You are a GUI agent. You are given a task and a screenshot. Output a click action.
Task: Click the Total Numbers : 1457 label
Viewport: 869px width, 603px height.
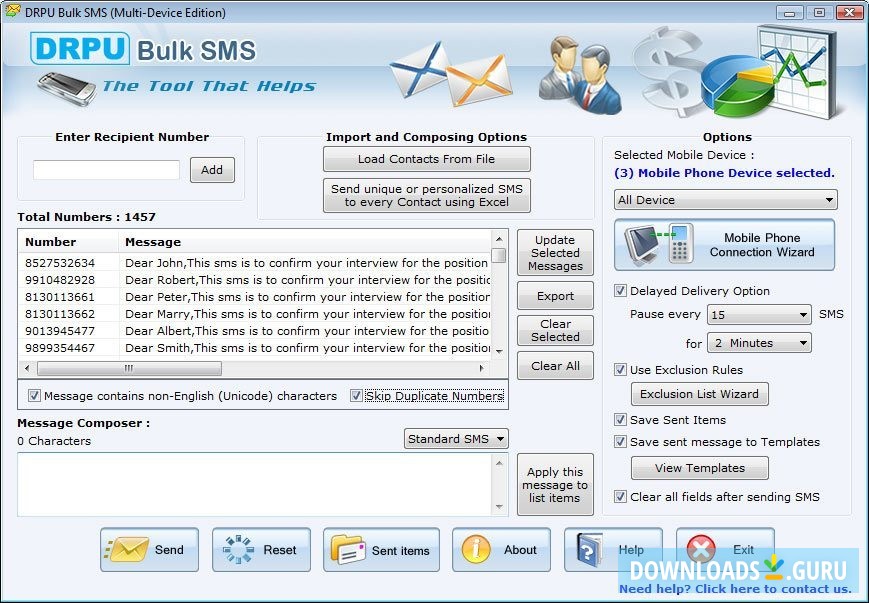(86, 217)
